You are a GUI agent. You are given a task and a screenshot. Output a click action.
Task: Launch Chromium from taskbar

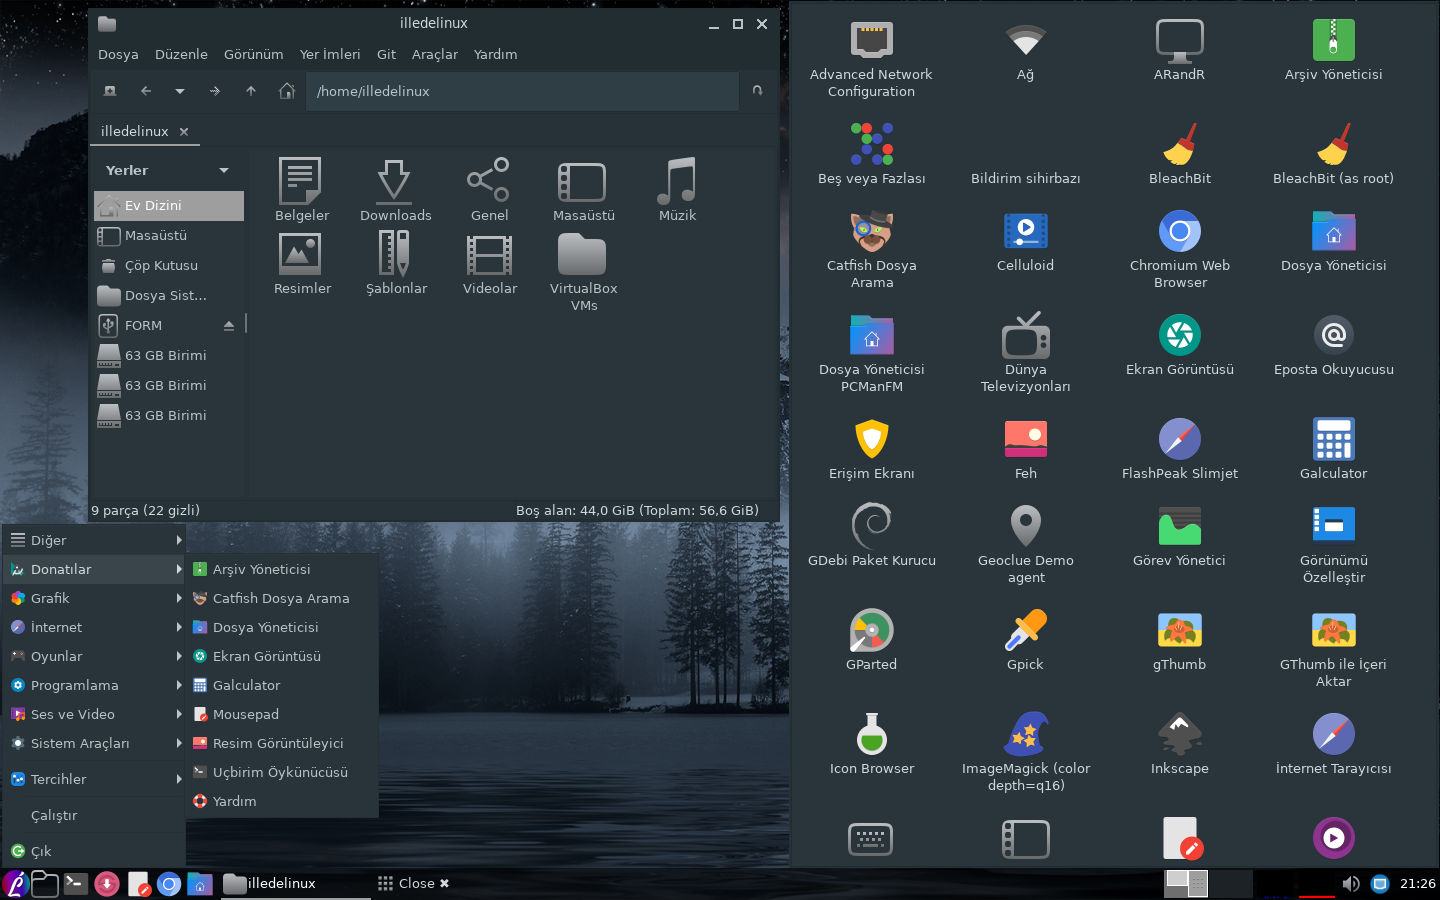click(169, 884)
